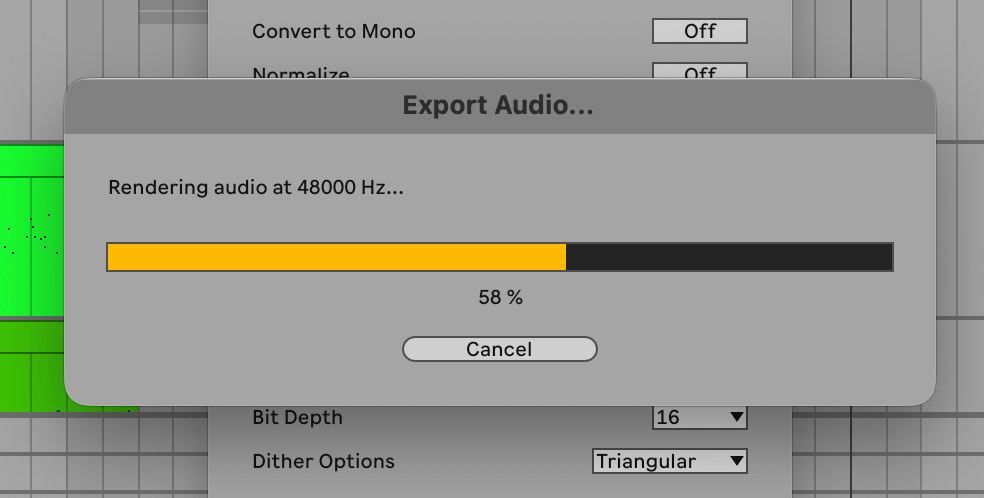Click the Convert to Mono label
Screen dimensions: 984x498
coord(333,31)
